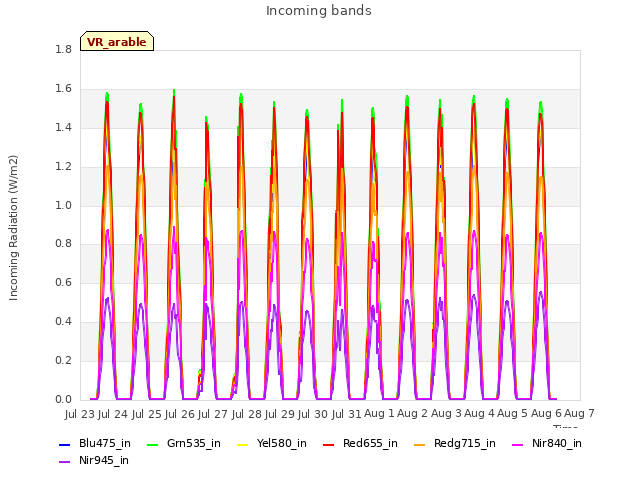
Task: Toggle Blu475_in legend entry
Action: tap(95, 443)
